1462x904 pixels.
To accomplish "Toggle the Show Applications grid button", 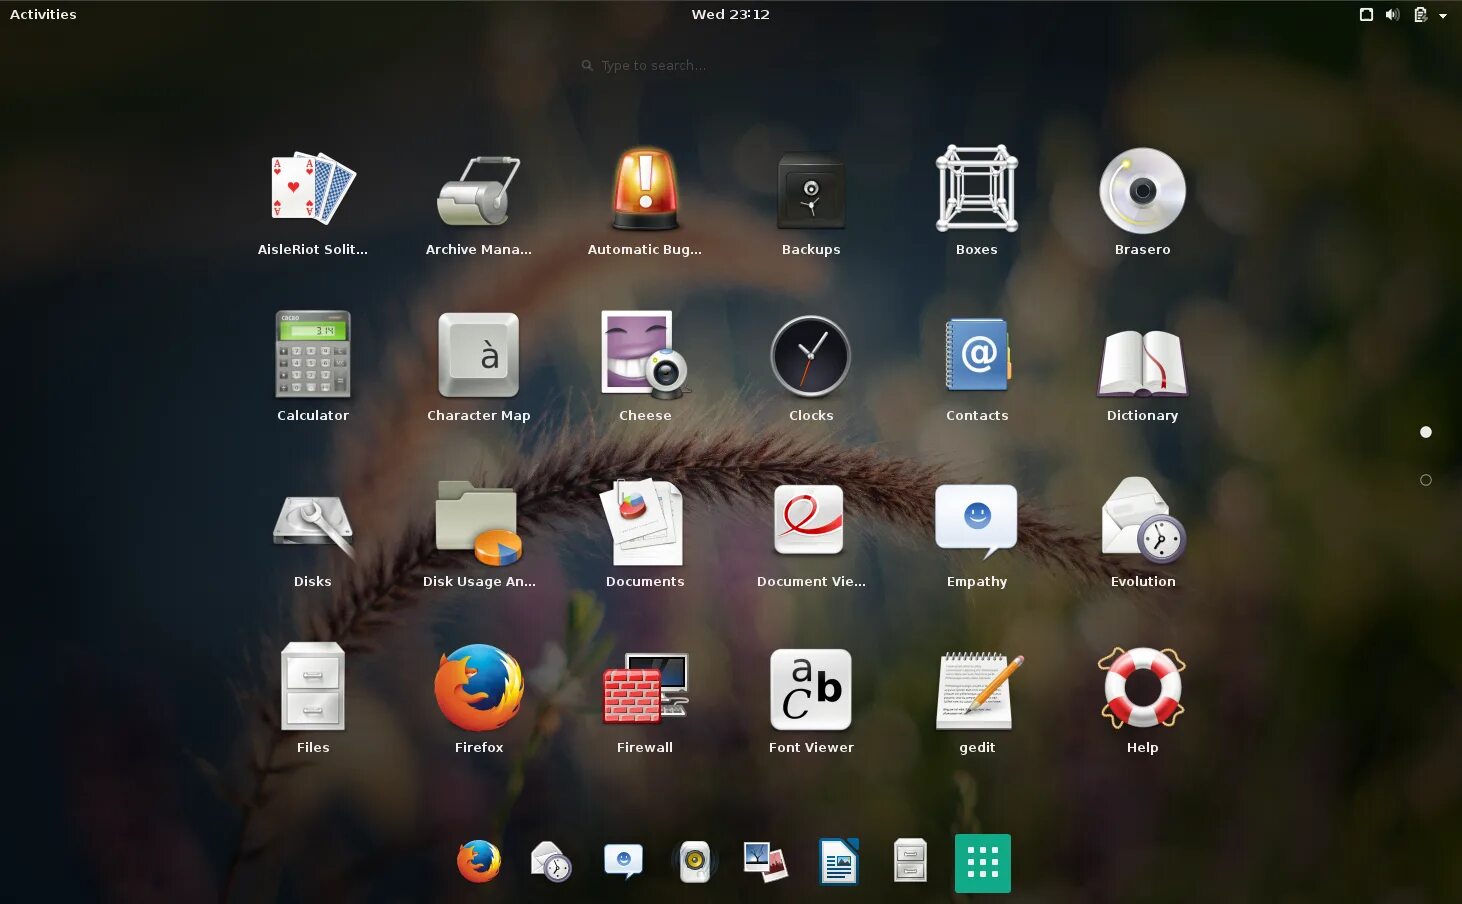I will (x=983, y=862).
